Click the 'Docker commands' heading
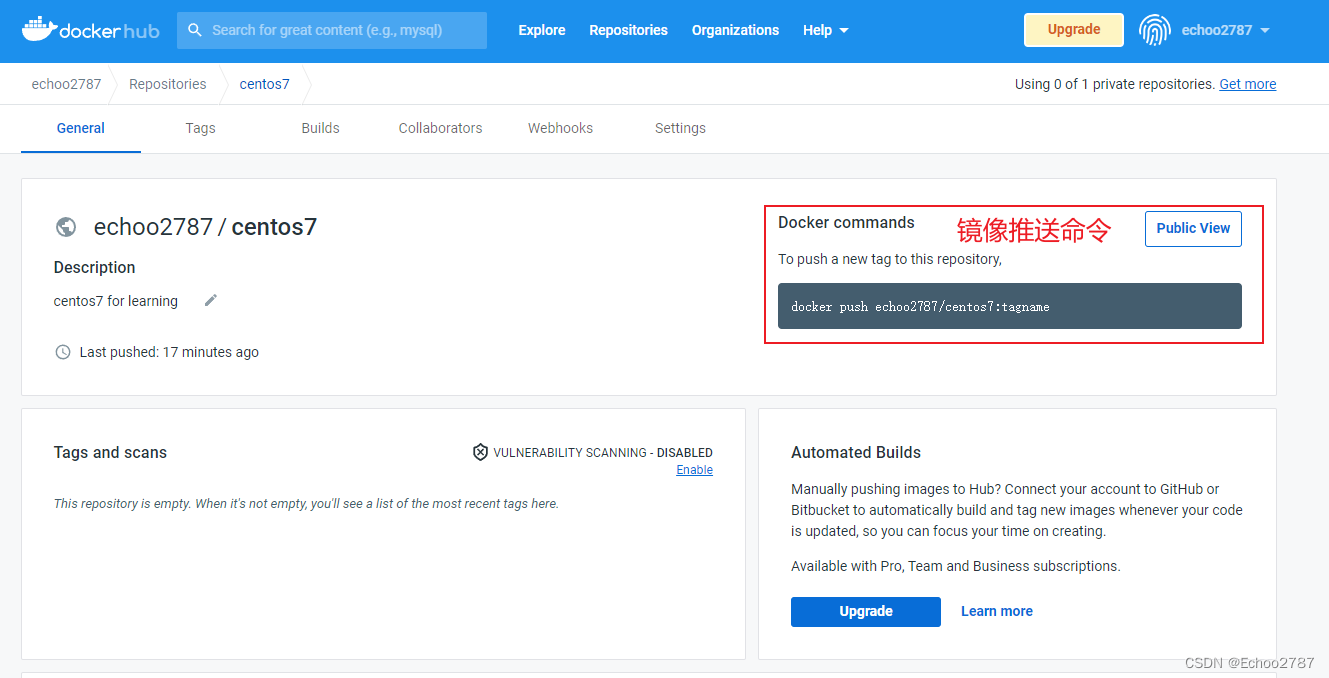 pos(846,222)
